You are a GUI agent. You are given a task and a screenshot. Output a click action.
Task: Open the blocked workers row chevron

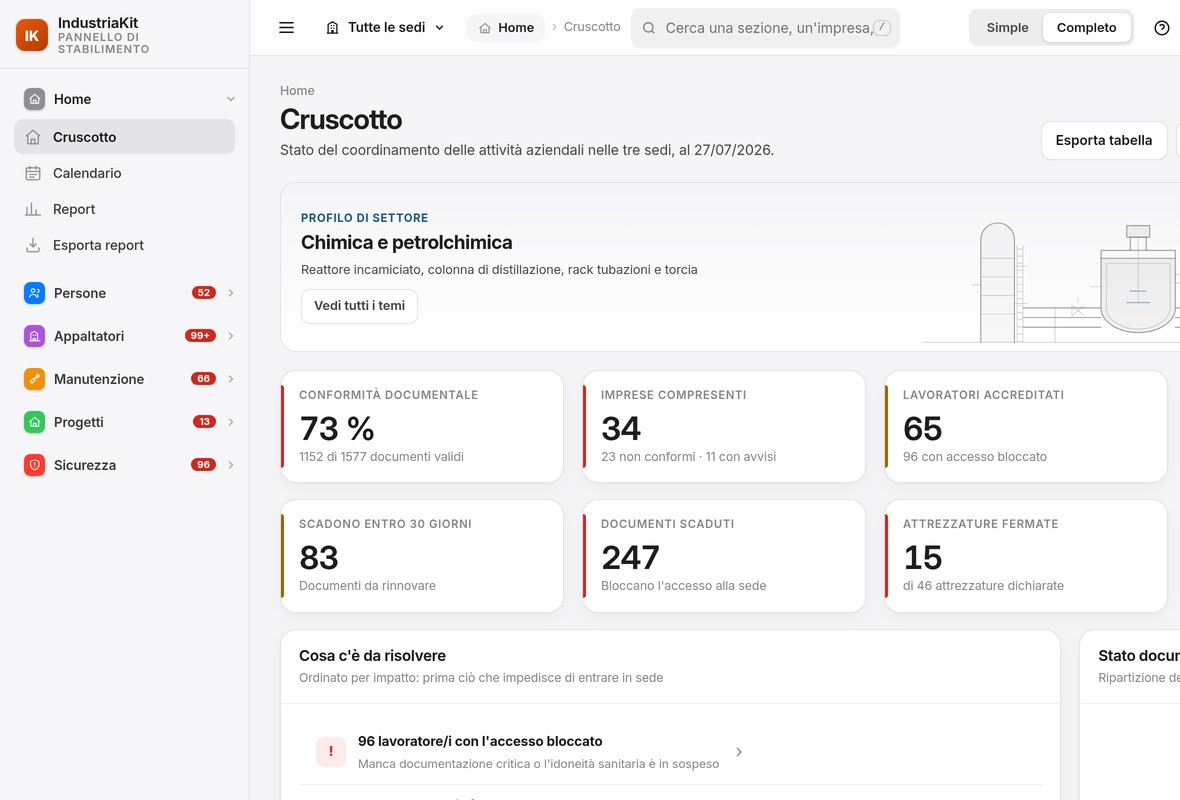[739, 752]
